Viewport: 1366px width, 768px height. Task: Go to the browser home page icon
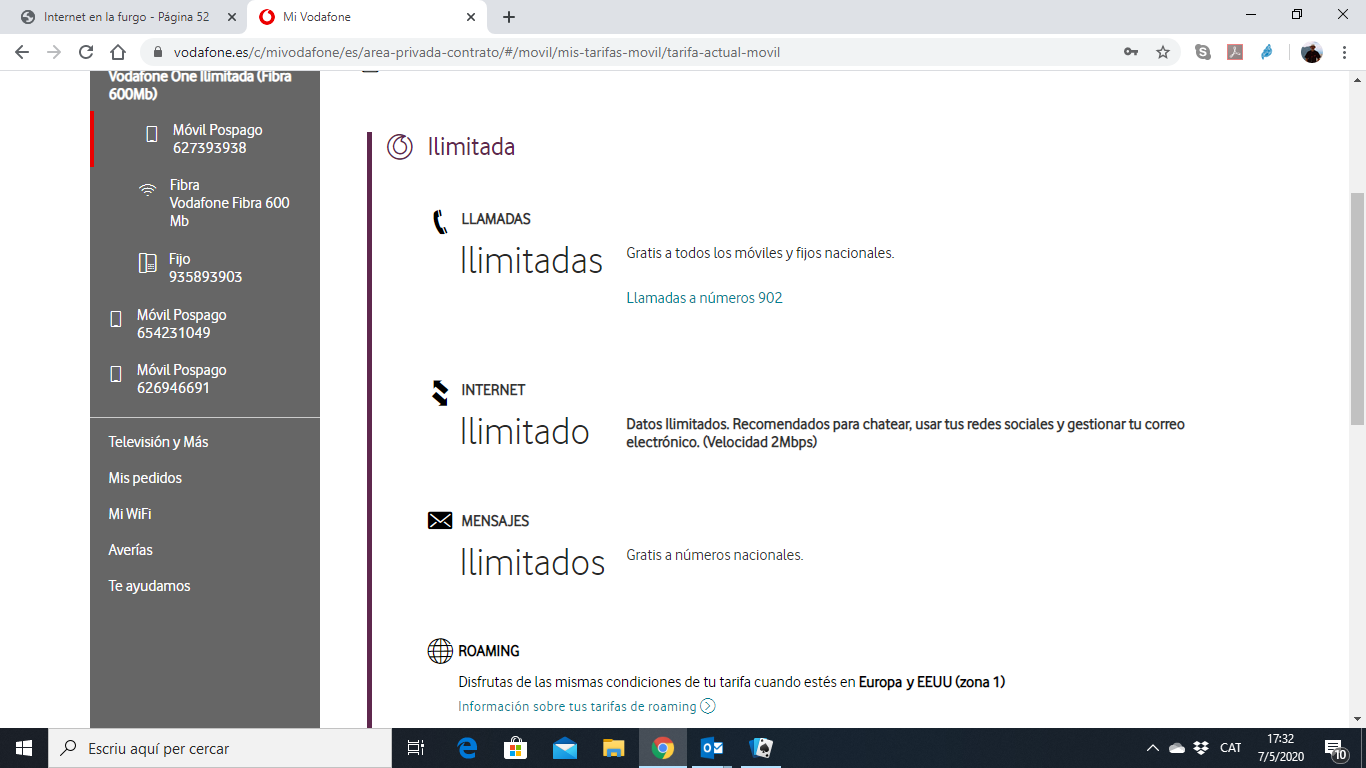click(118, 52)
